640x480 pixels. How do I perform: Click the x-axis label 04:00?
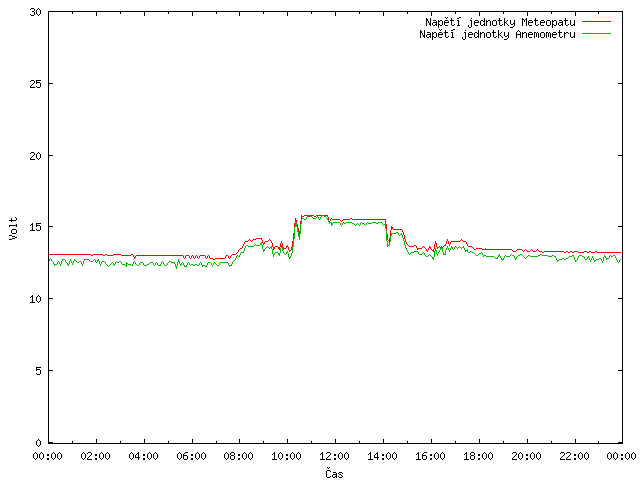pyautogui.click(x=143, y=456)
